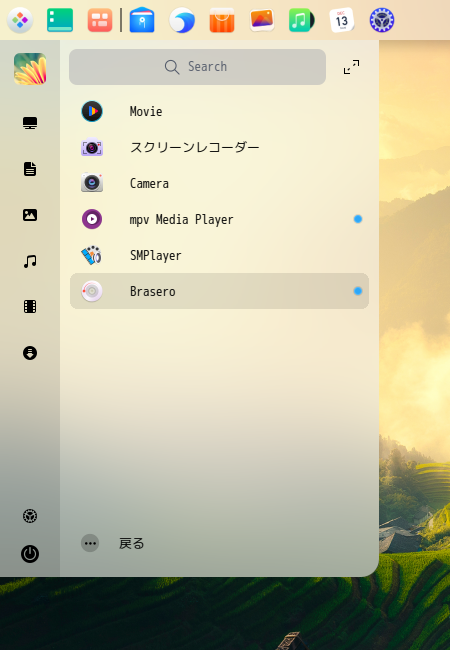Open SMPlayer from the list
Screen dimensions: 450x650
click(x=219, y=255)
